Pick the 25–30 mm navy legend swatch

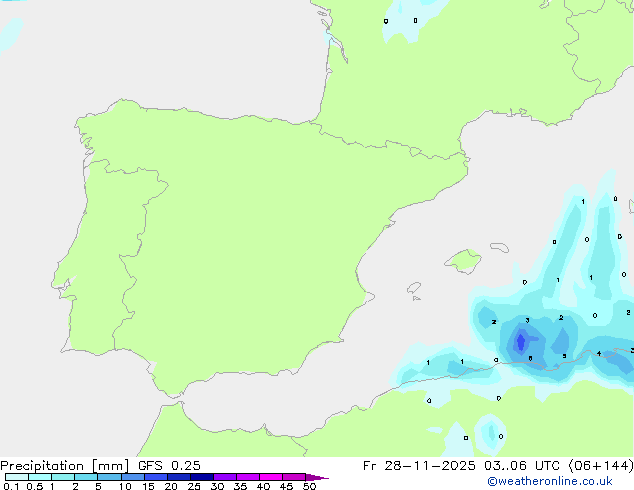(202, 477)
